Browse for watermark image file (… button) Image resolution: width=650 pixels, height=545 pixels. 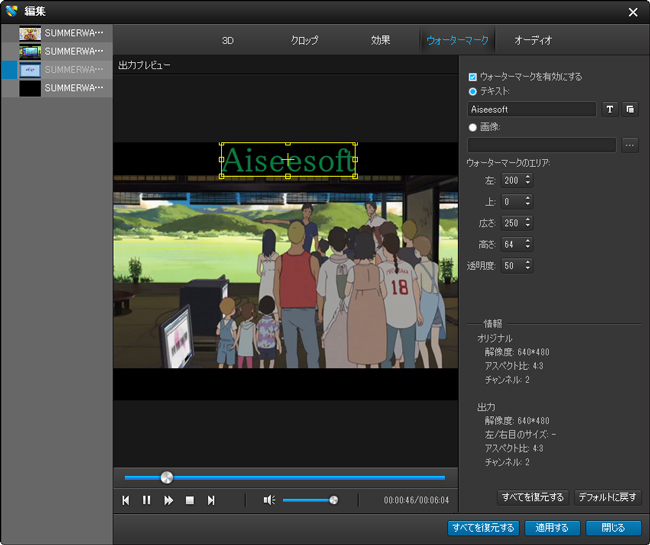pyautogui.click(x=629, y=145)
